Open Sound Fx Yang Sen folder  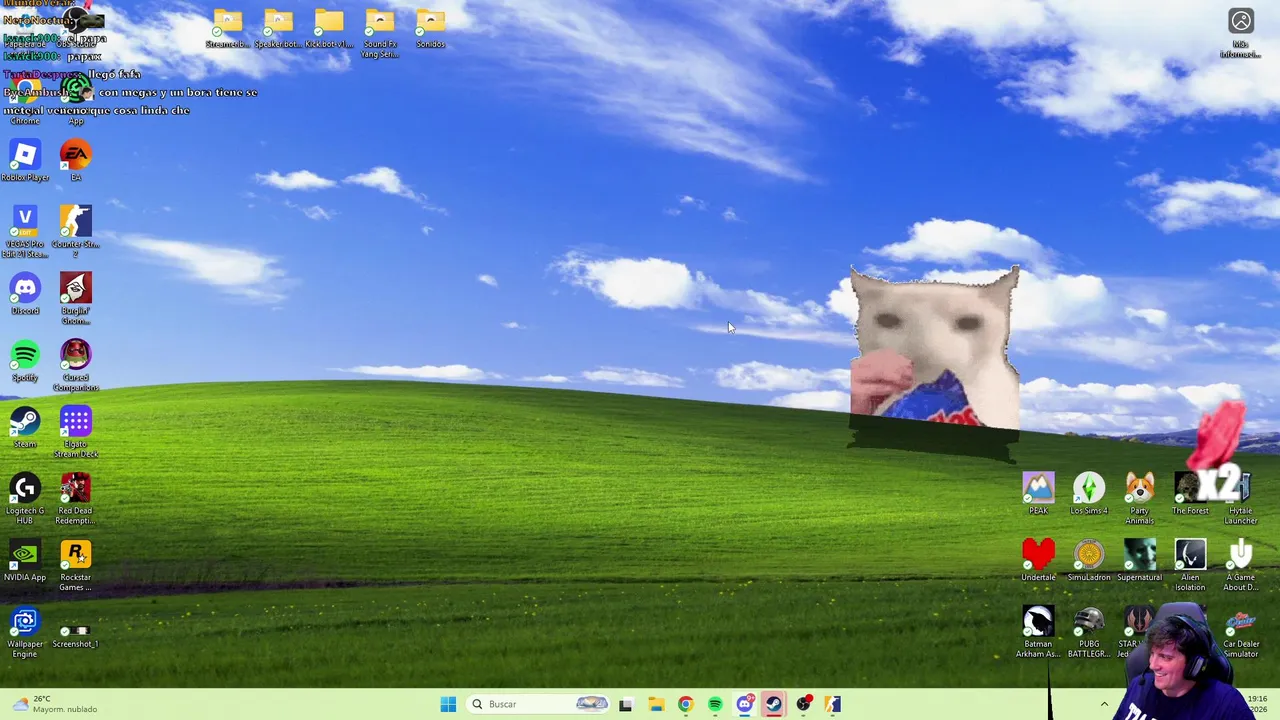380,33
